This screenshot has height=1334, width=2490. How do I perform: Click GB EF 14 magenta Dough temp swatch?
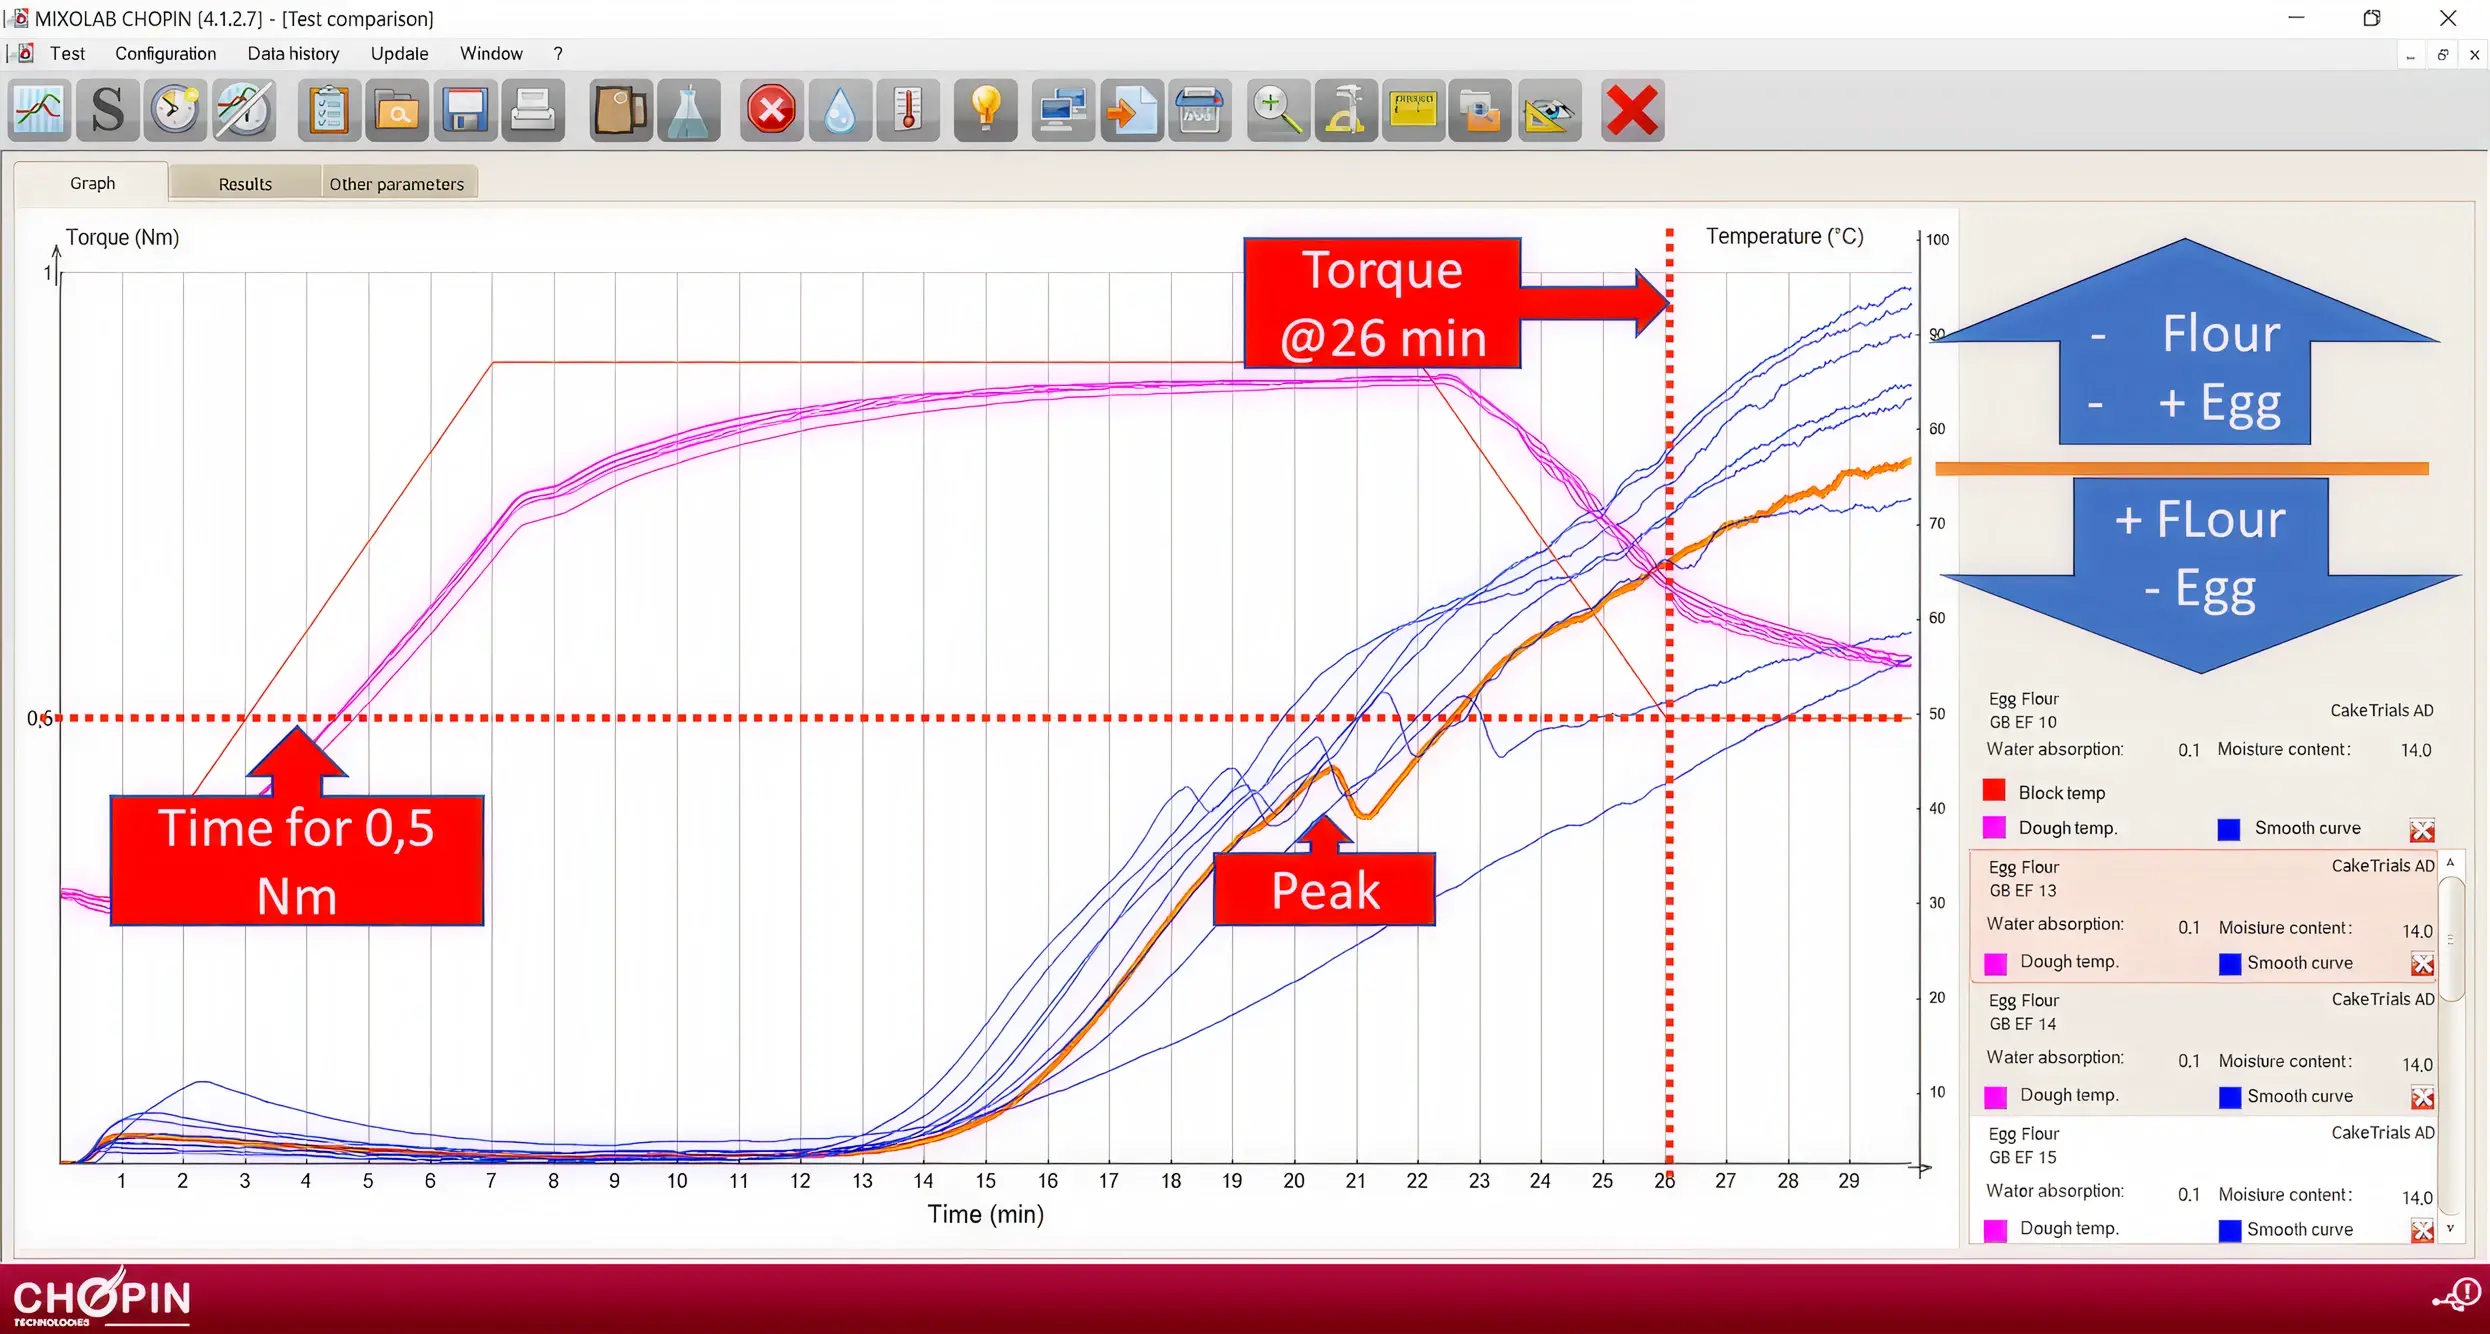pyautogui.click(x=1995, y=1097)
